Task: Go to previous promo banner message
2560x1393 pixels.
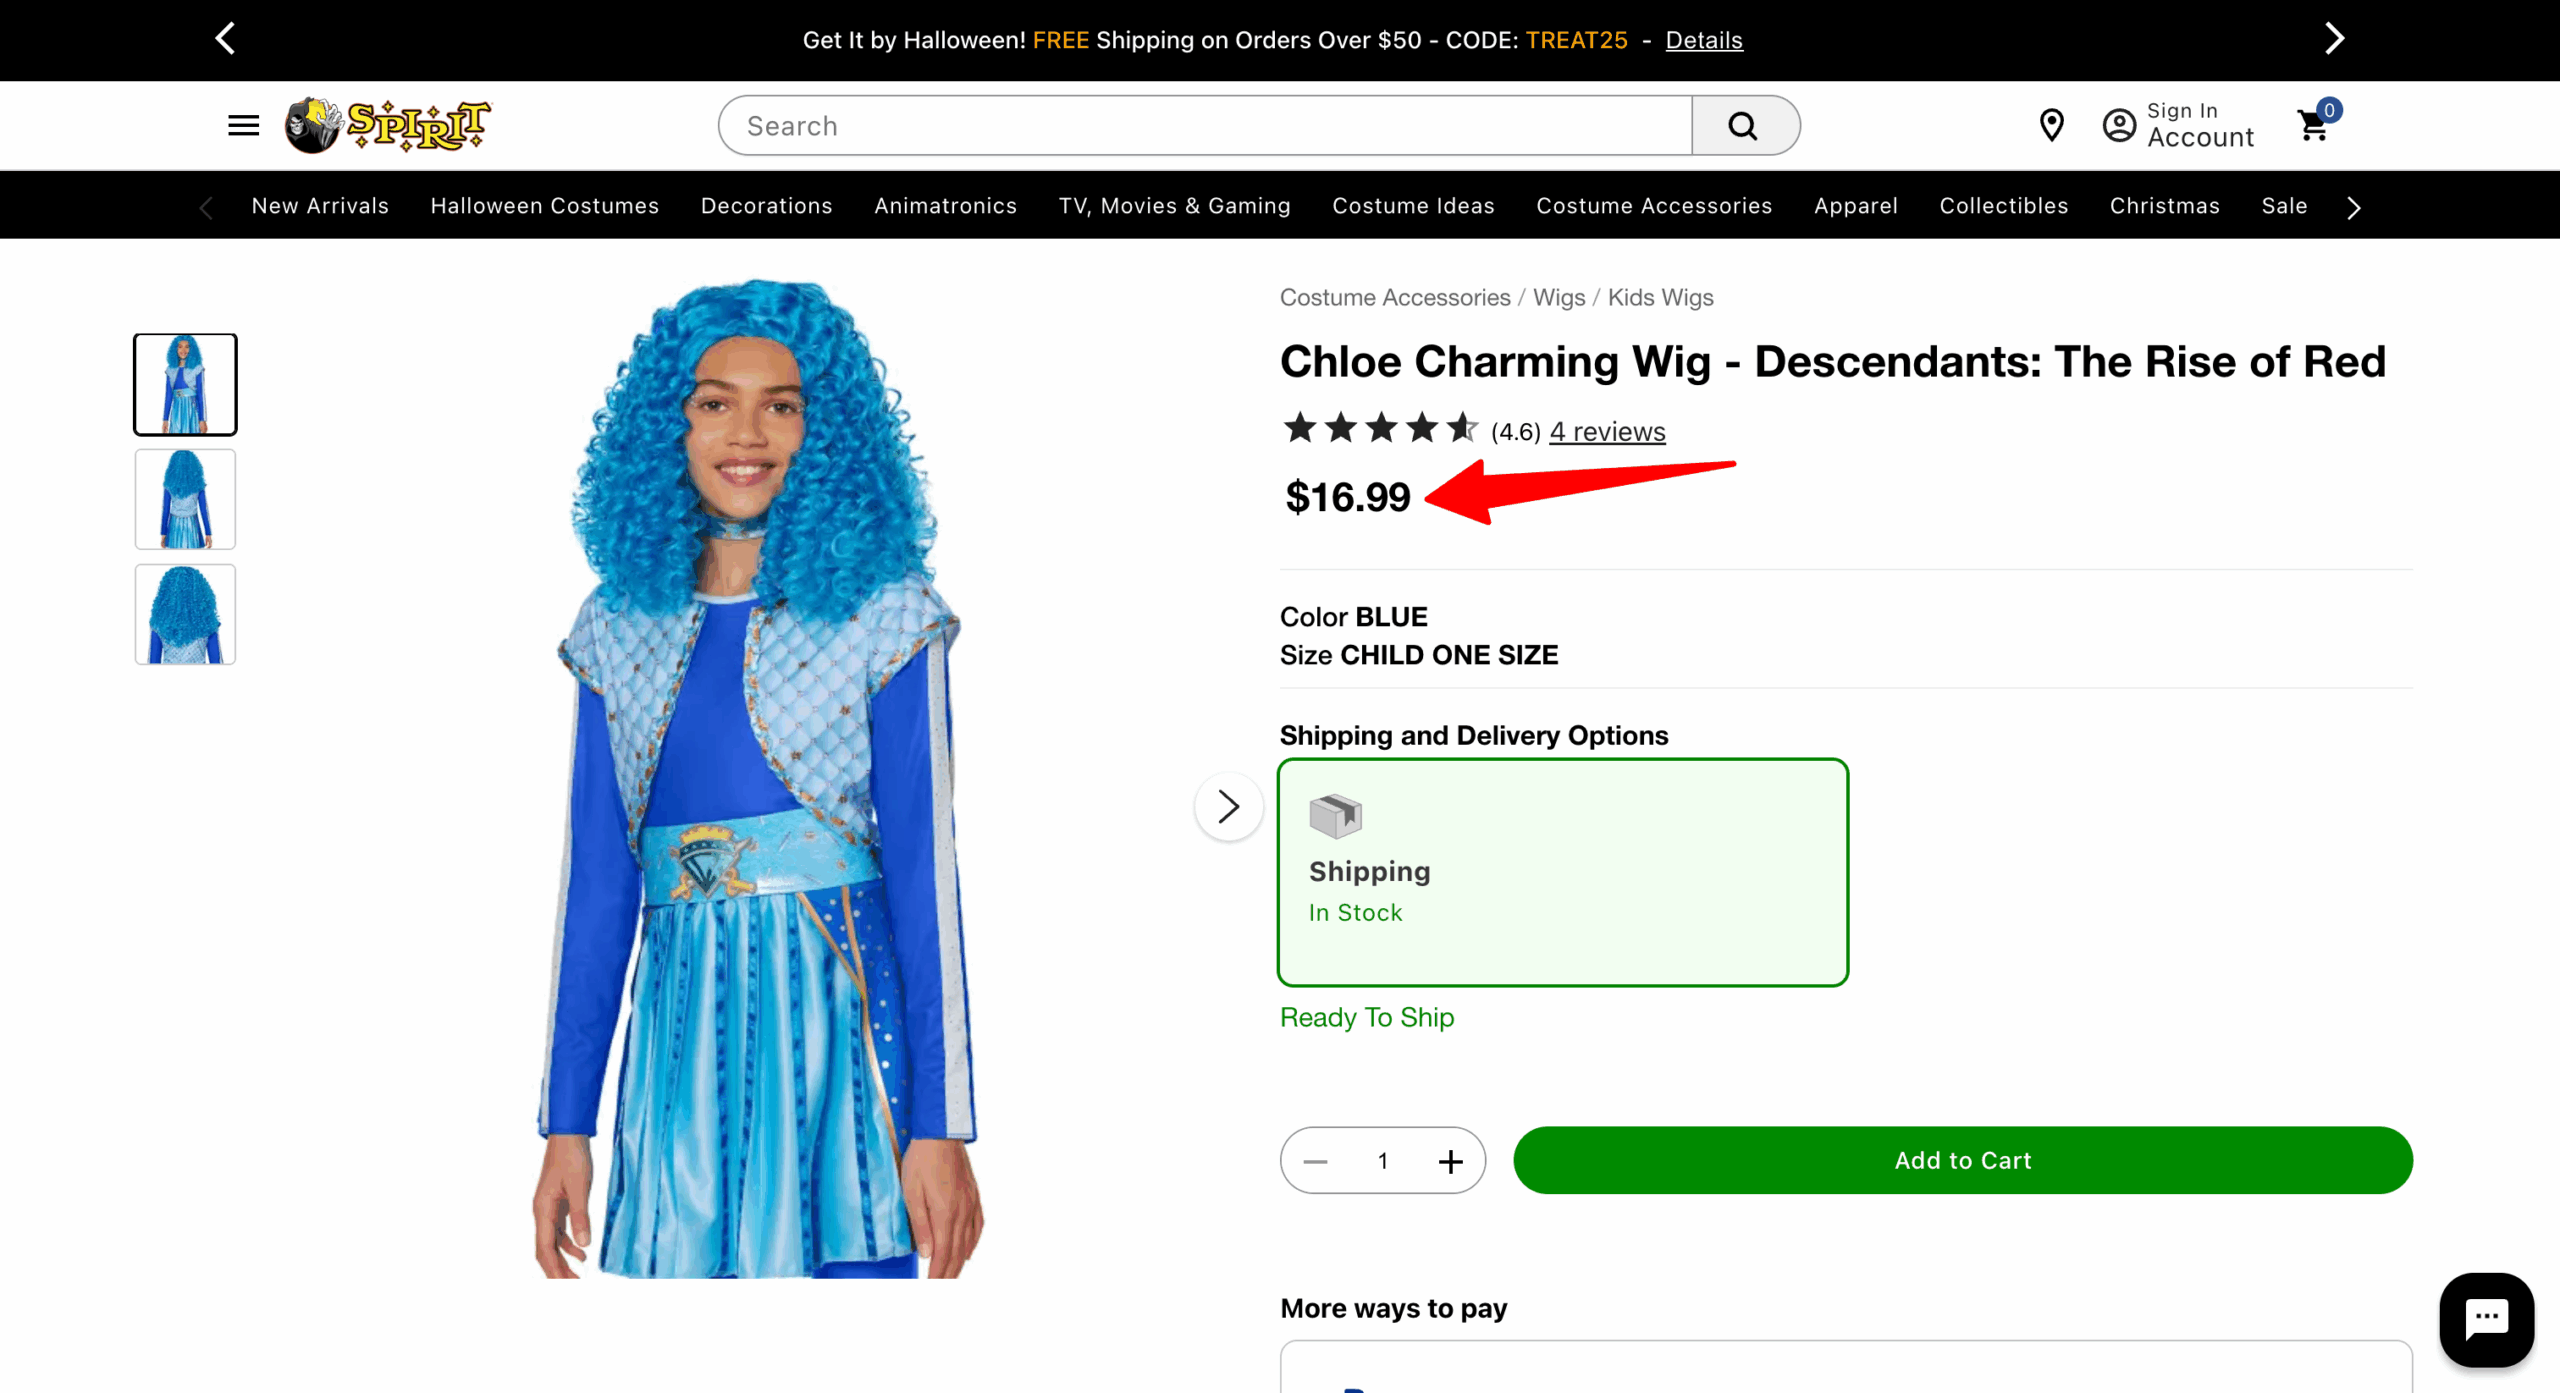Action: (226, 40)
